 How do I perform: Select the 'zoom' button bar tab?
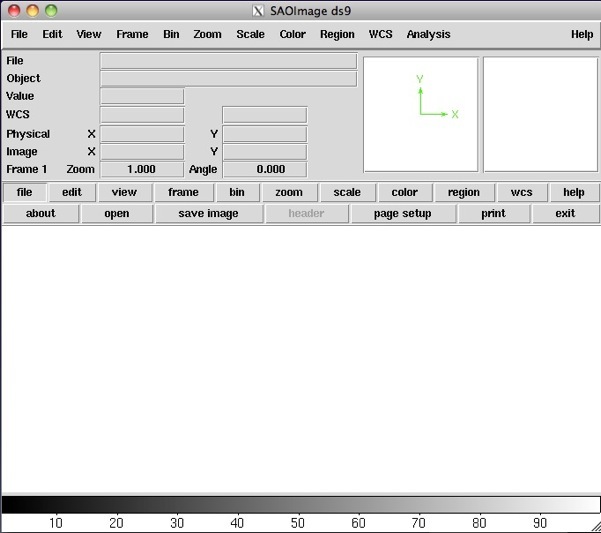pos(289,192)
